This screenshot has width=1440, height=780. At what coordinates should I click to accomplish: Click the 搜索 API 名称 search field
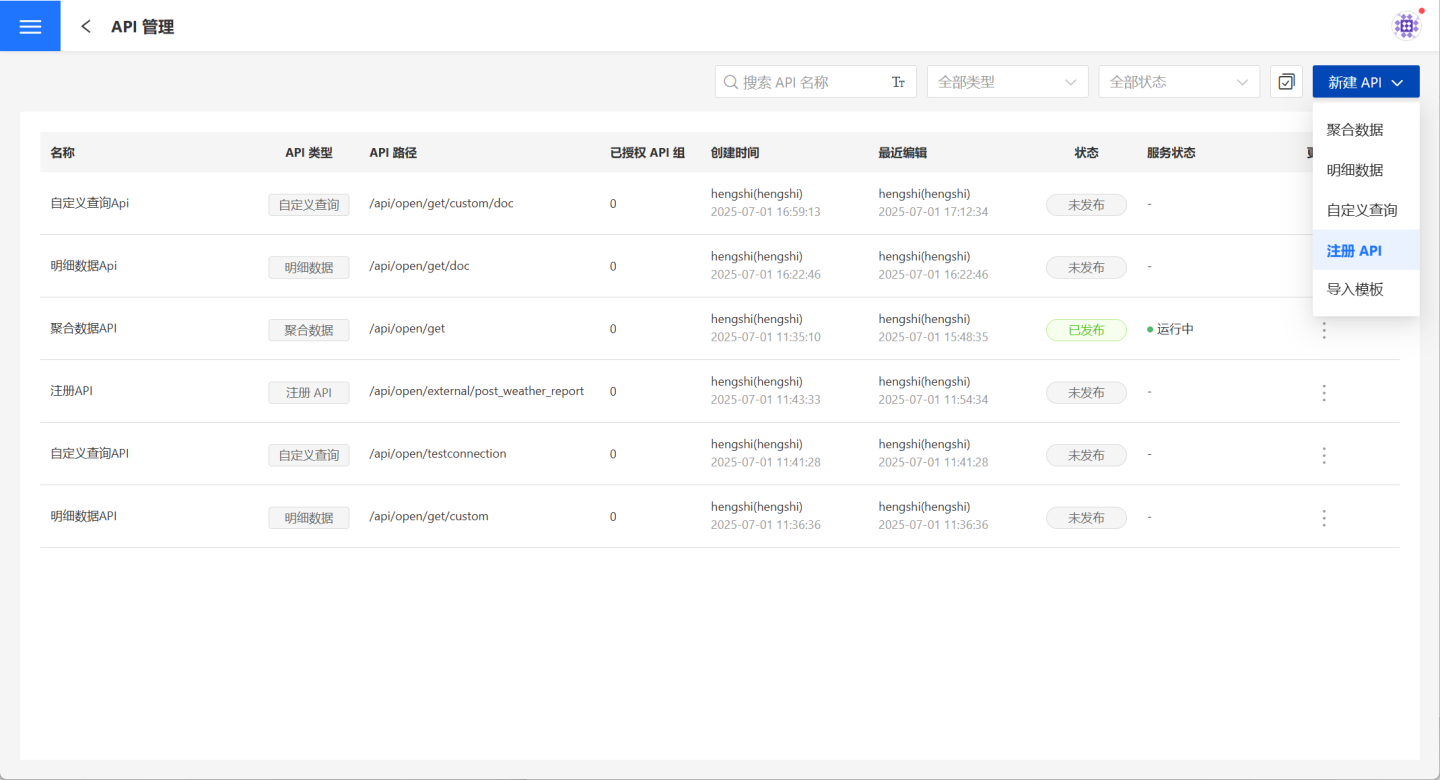pyautogui.click(x=810, y=82)
